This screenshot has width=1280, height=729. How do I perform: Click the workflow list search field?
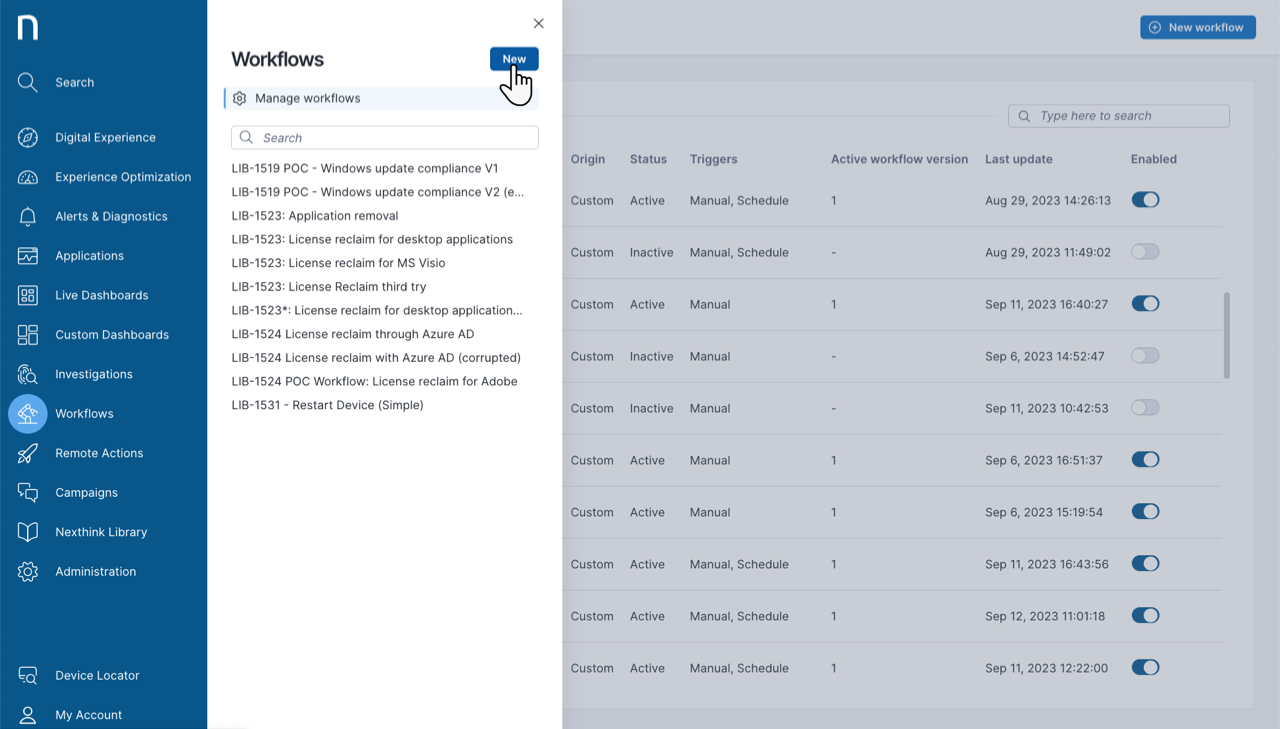click(x=383, y=137)
